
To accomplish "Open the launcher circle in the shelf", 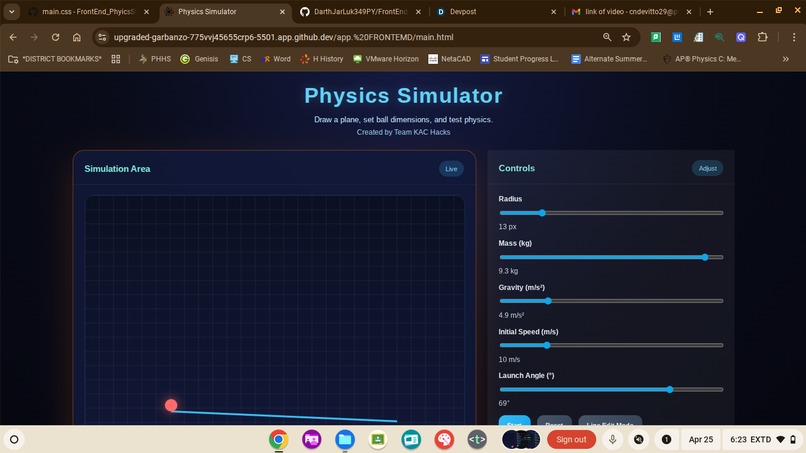I will [14, 440].
